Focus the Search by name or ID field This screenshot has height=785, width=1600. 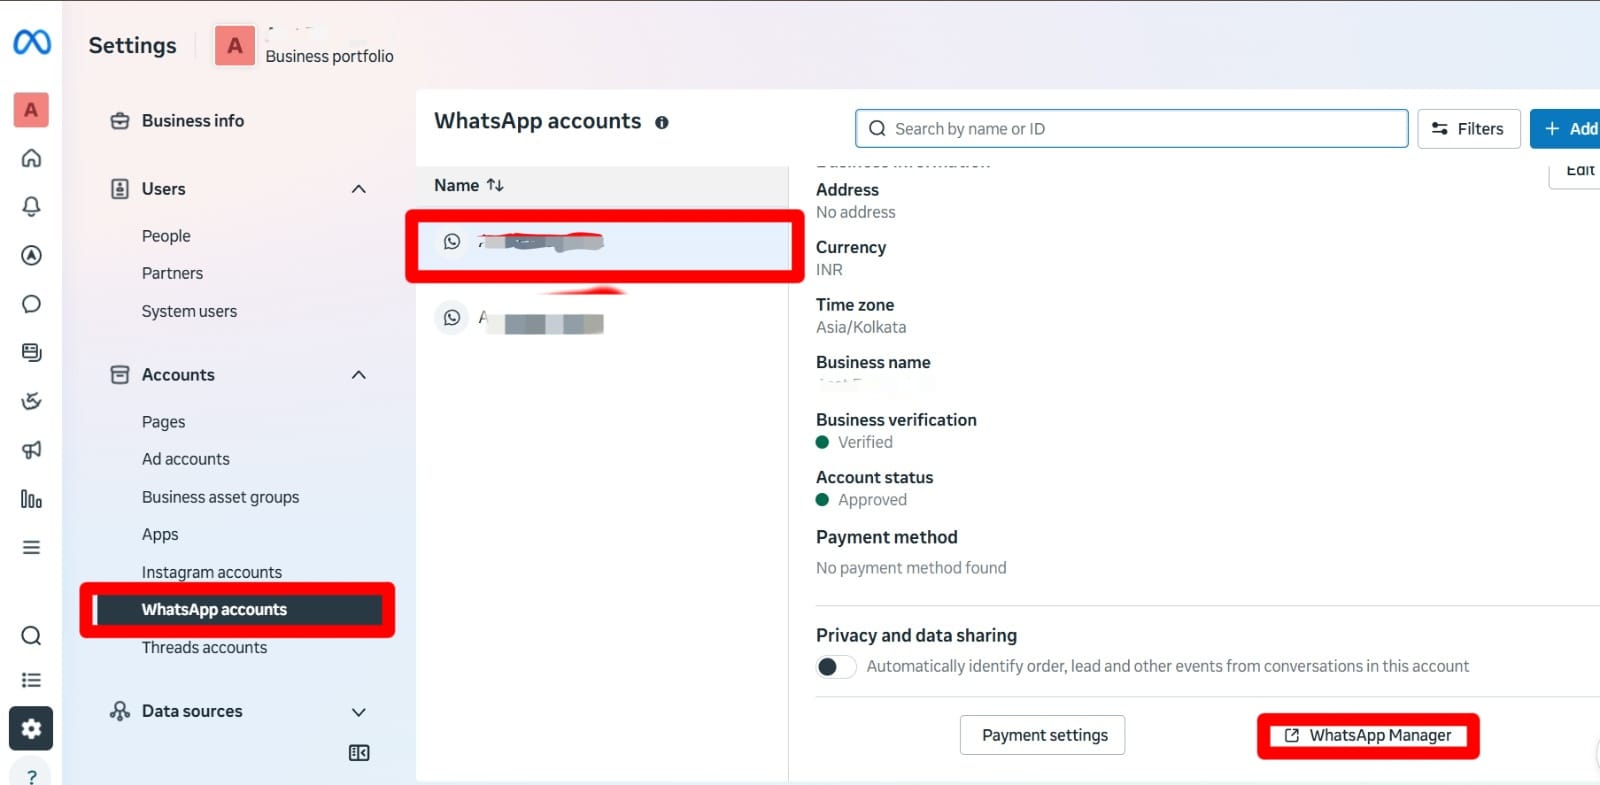coord(1131,129)
